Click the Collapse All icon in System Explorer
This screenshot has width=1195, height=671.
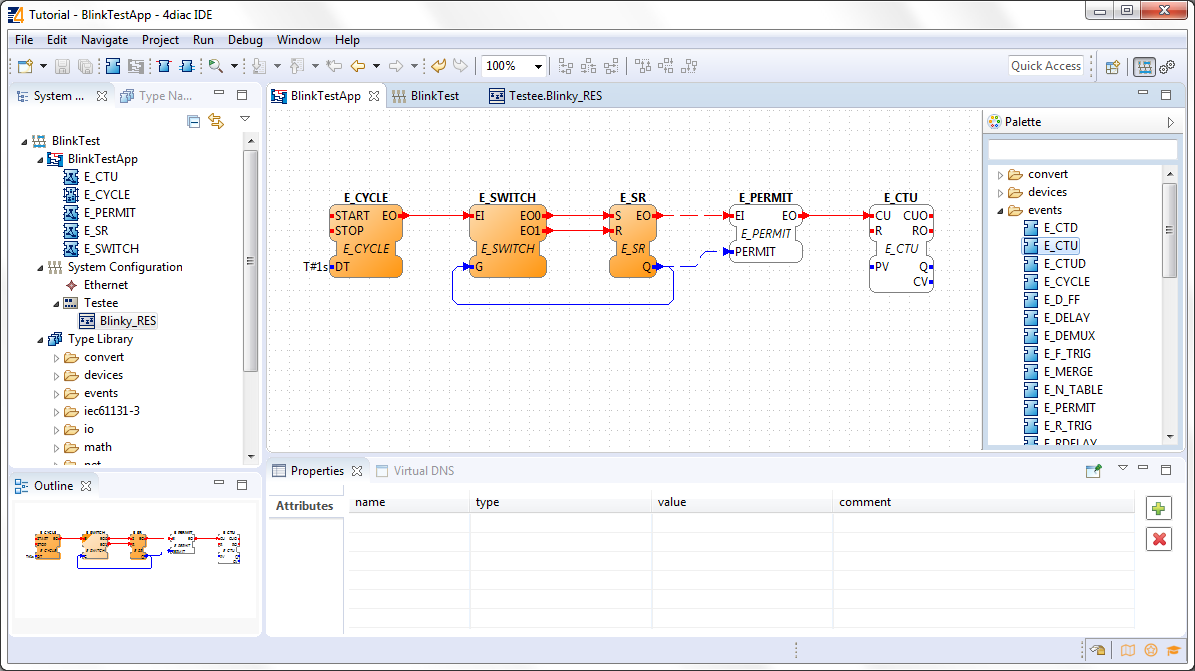[194, 121]
